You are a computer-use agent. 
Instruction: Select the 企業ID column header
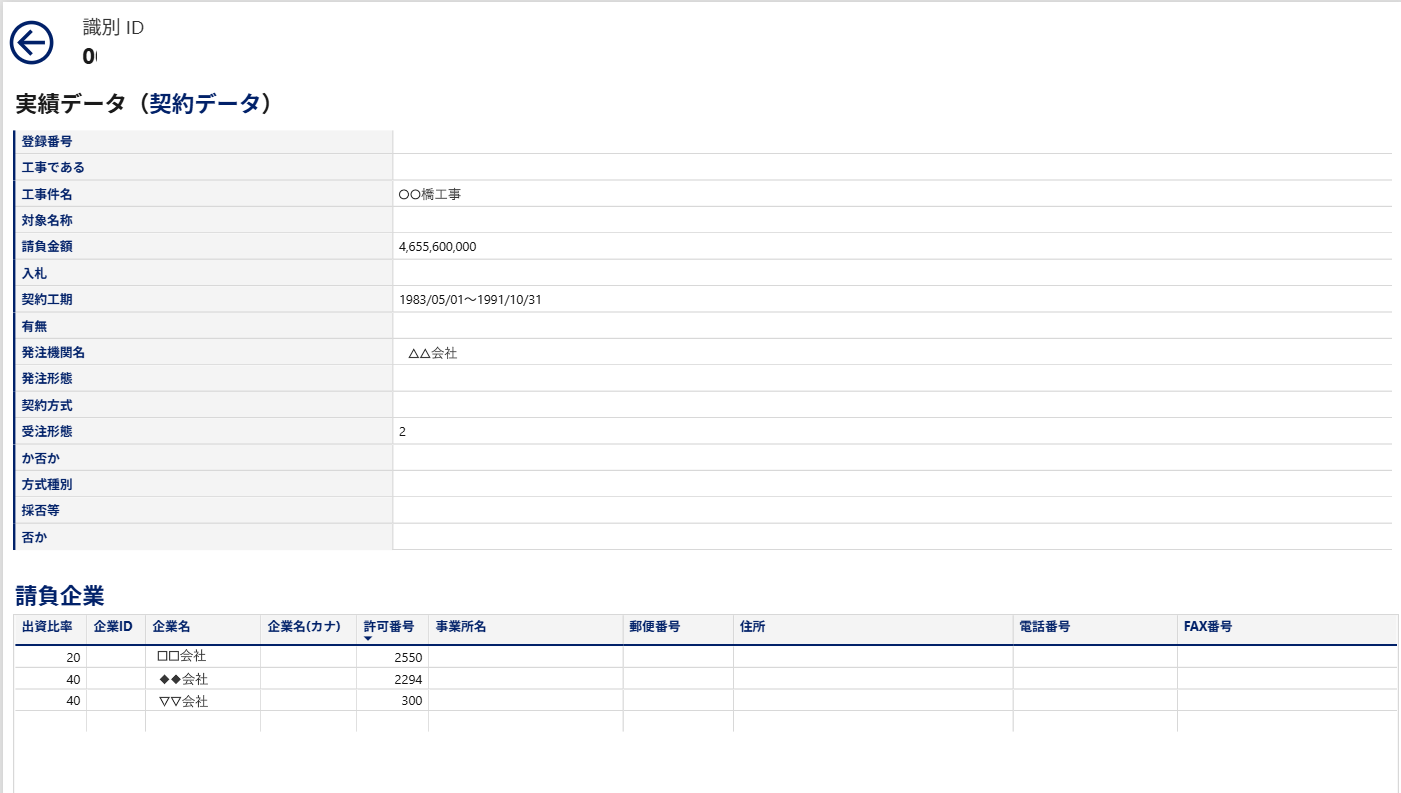[x=113, y=627]
